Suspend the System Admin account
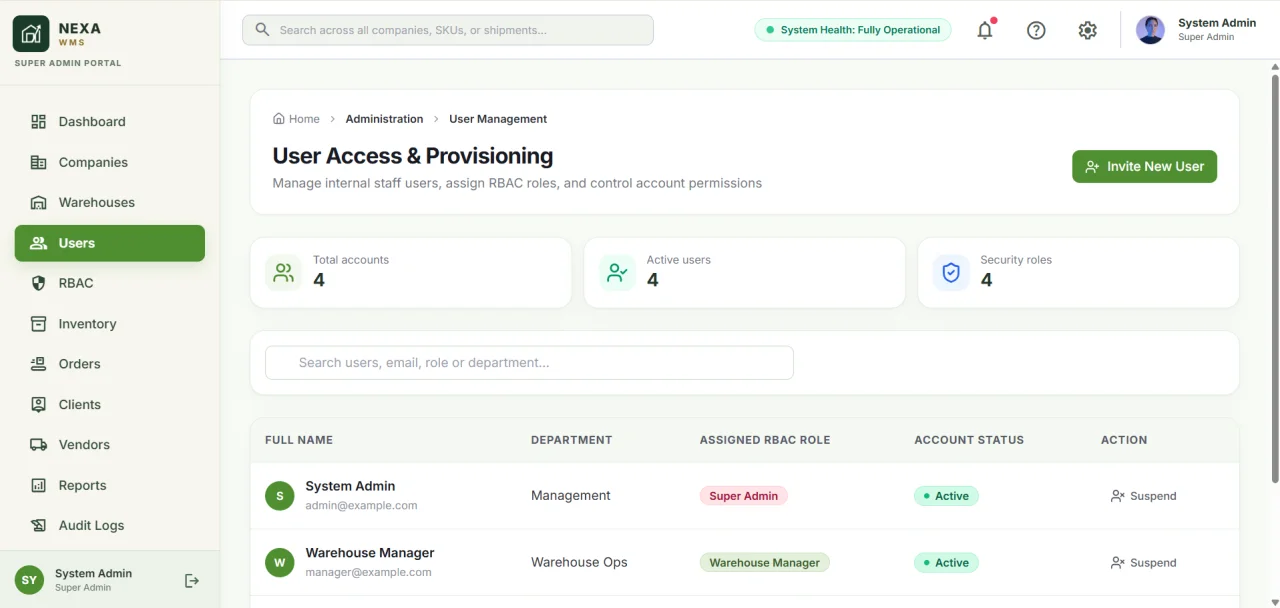1280x608 pixels. tap(1143, 496)
